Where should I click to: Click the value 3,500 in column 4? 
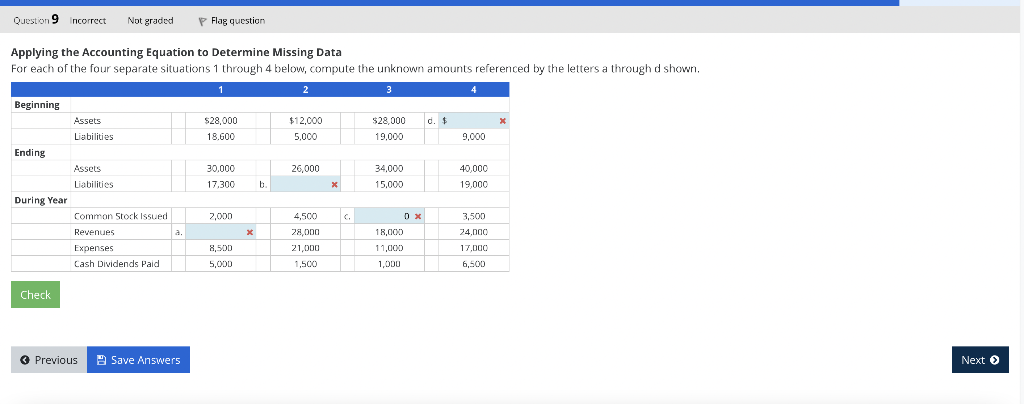pos(473,216)
